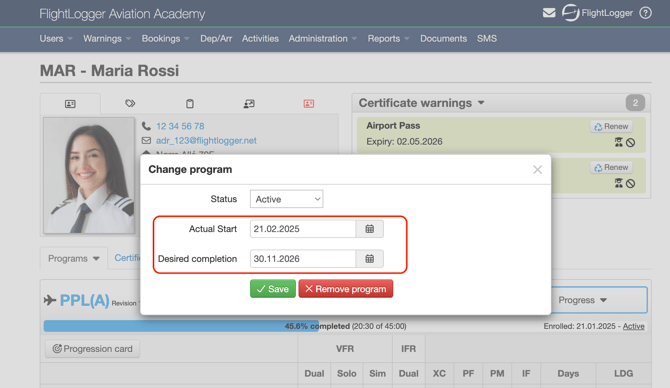Open calendar picker for Desired completion
Screen dimensions: 670x388
[370, 259]
